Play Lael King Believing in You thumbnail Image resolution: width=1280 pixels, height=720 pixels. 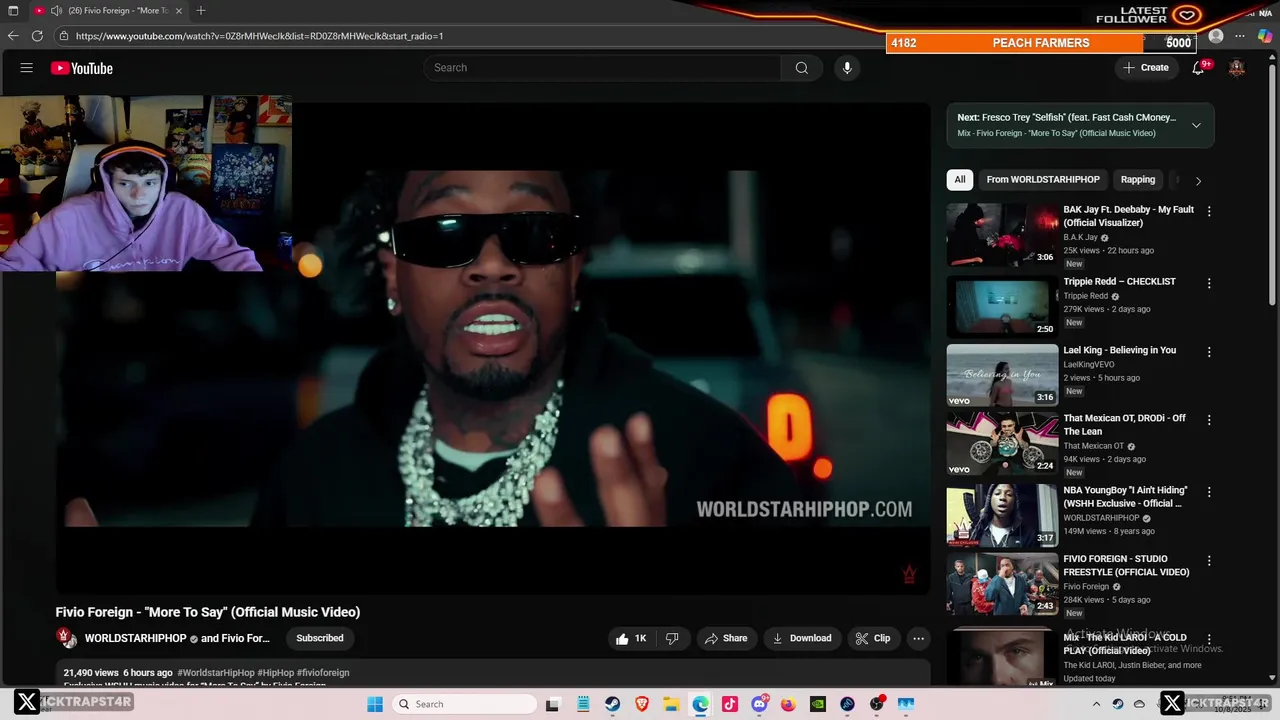(1002, 375)
